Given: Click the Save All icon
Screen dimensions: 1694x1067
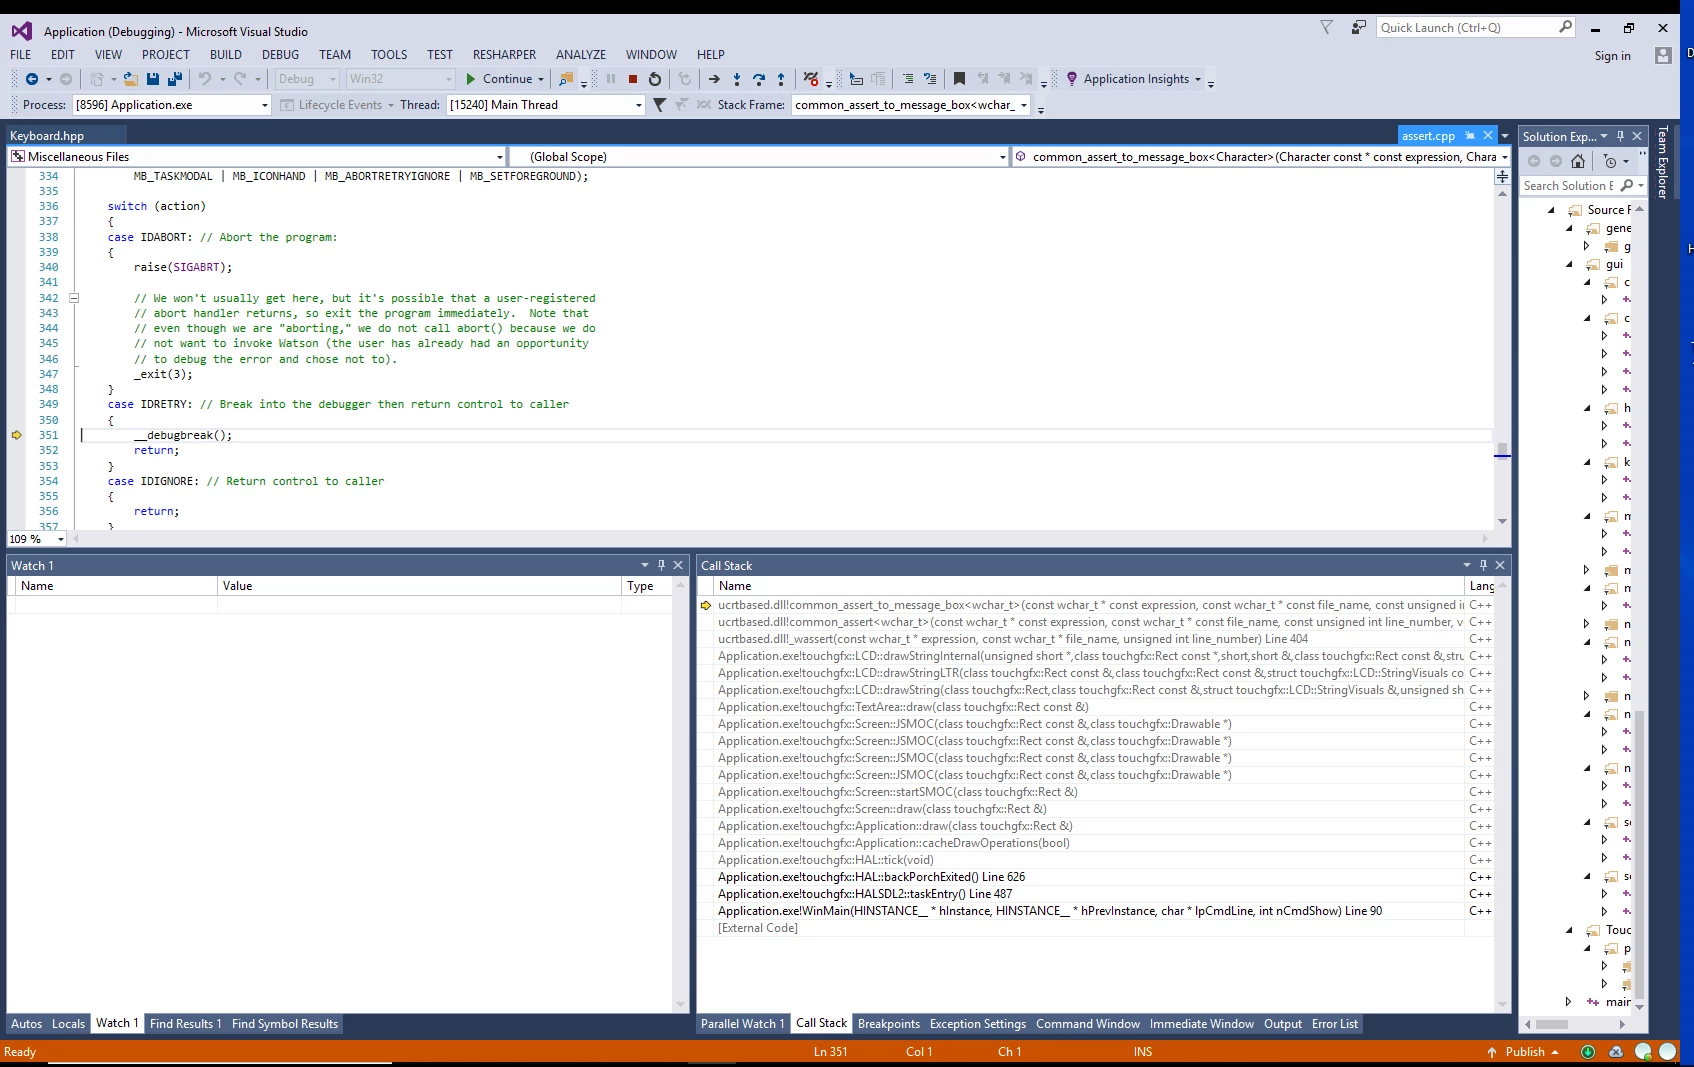Looking at the screenshot, I should click(x=175, y=79).
